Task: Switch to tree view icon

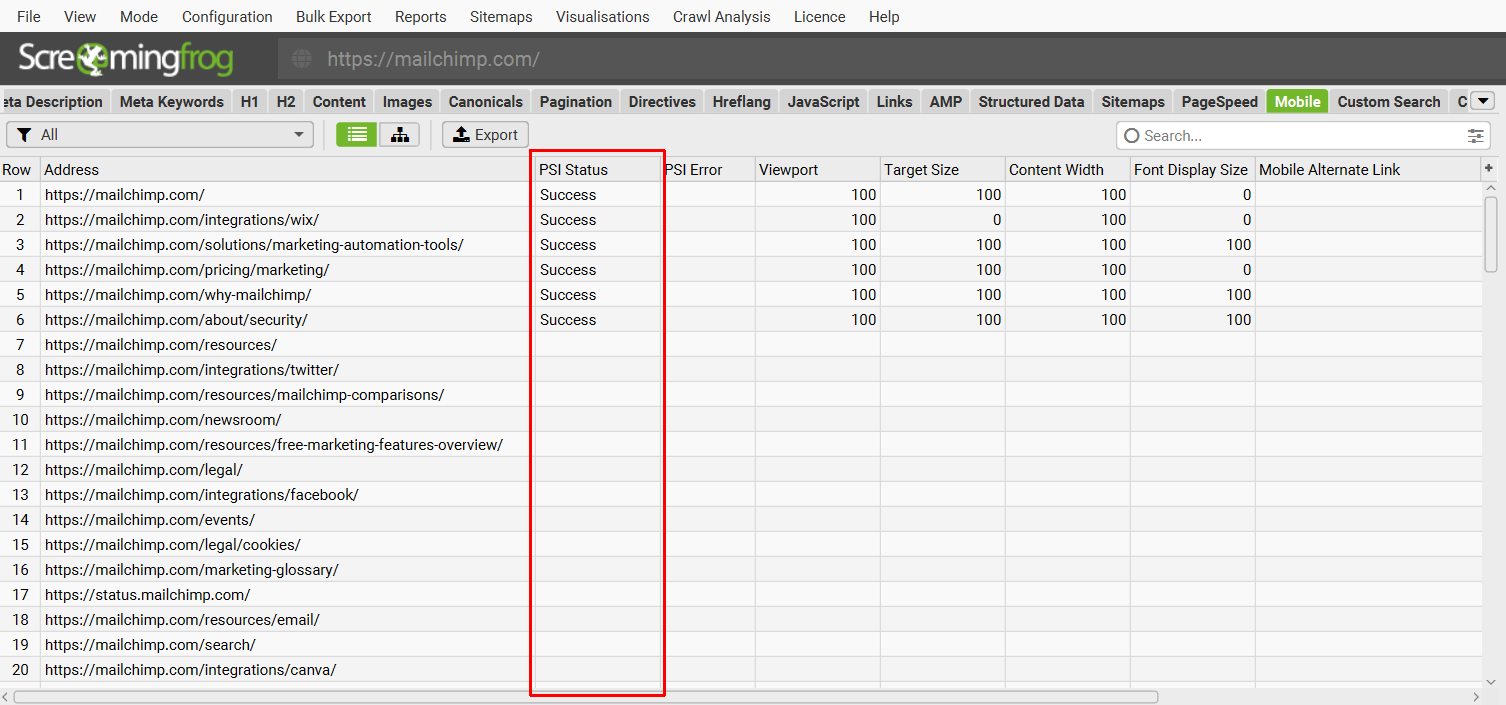Action: (399, 135)
